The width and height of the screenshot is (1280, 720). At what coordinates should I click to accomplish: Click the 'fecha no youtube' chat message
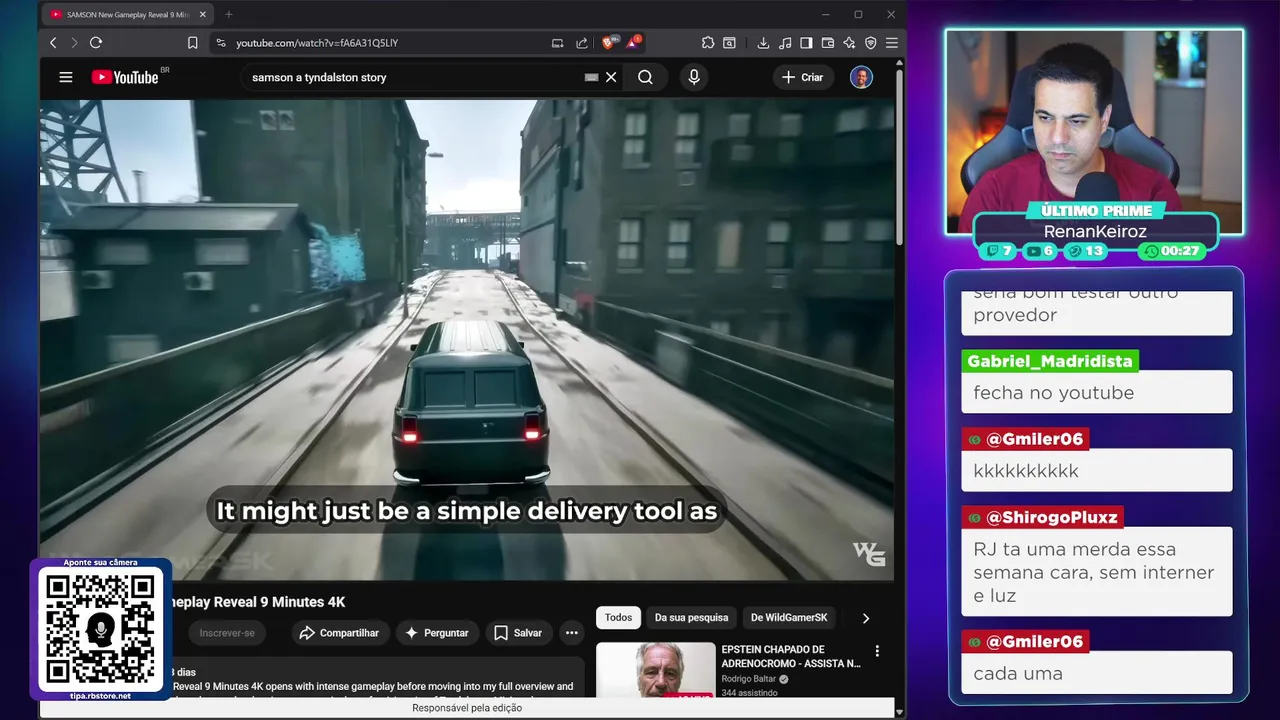pyautogui.click(x=1096, y=392)
